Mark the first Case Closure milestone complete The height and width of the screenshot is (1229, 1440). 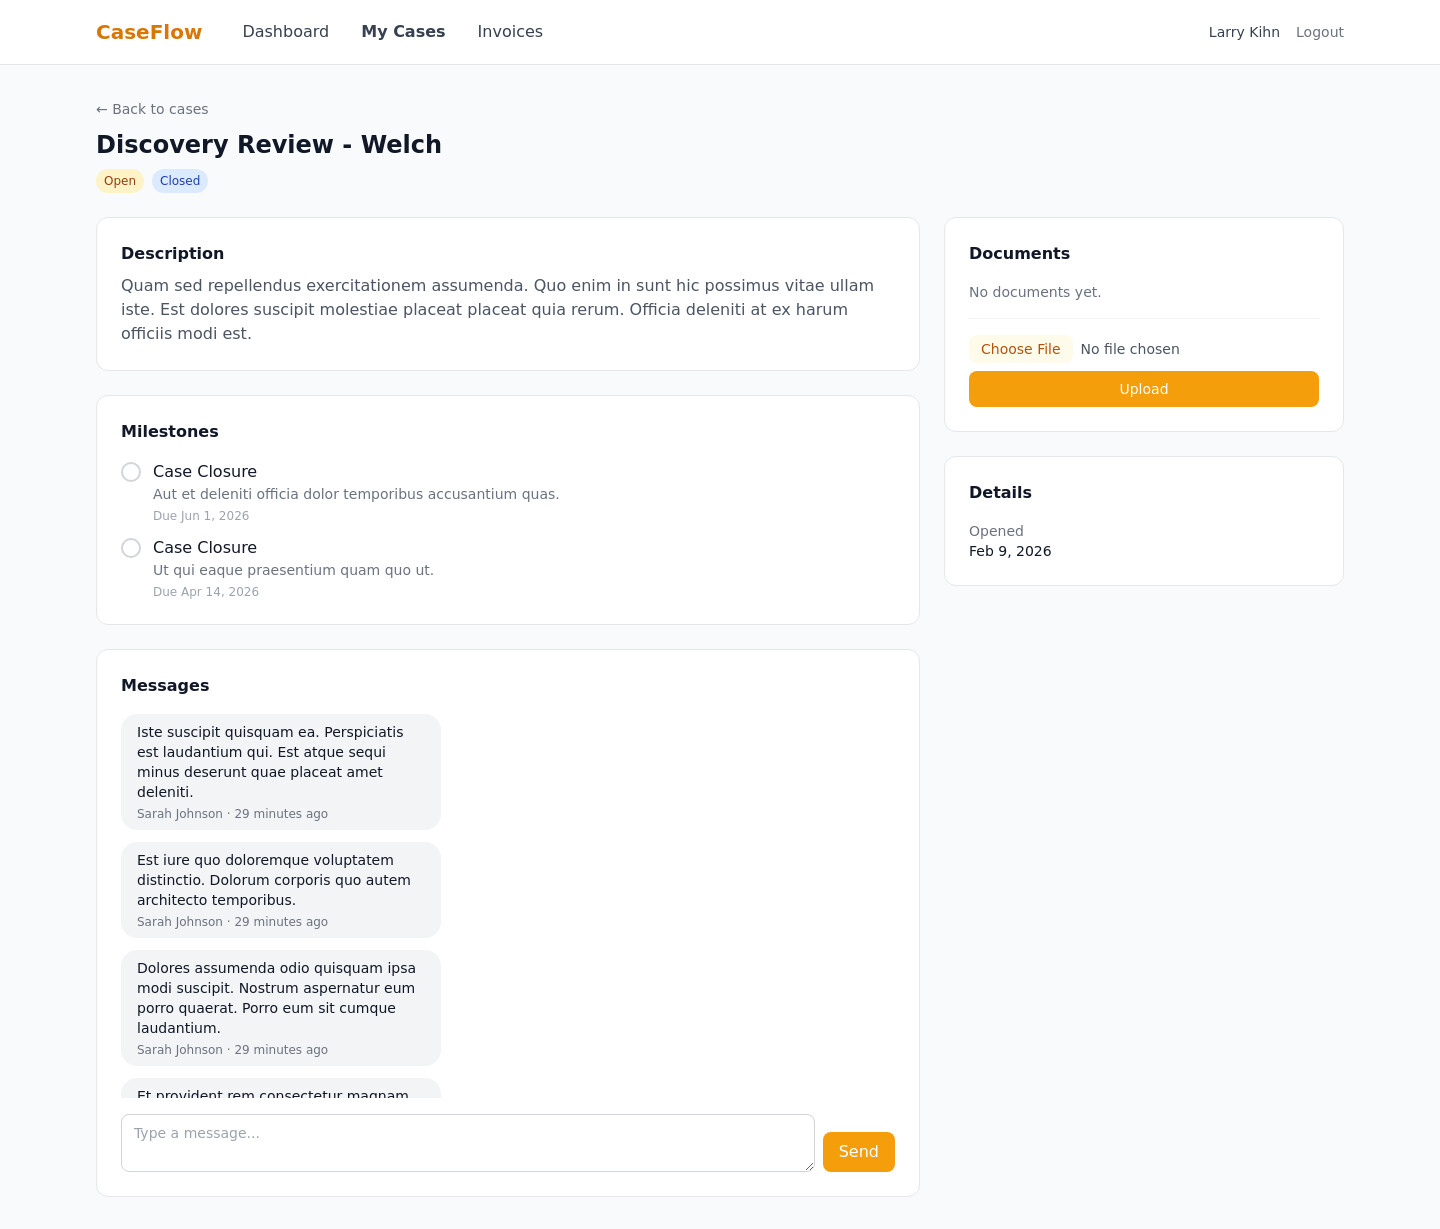click(x=130, y=471)
